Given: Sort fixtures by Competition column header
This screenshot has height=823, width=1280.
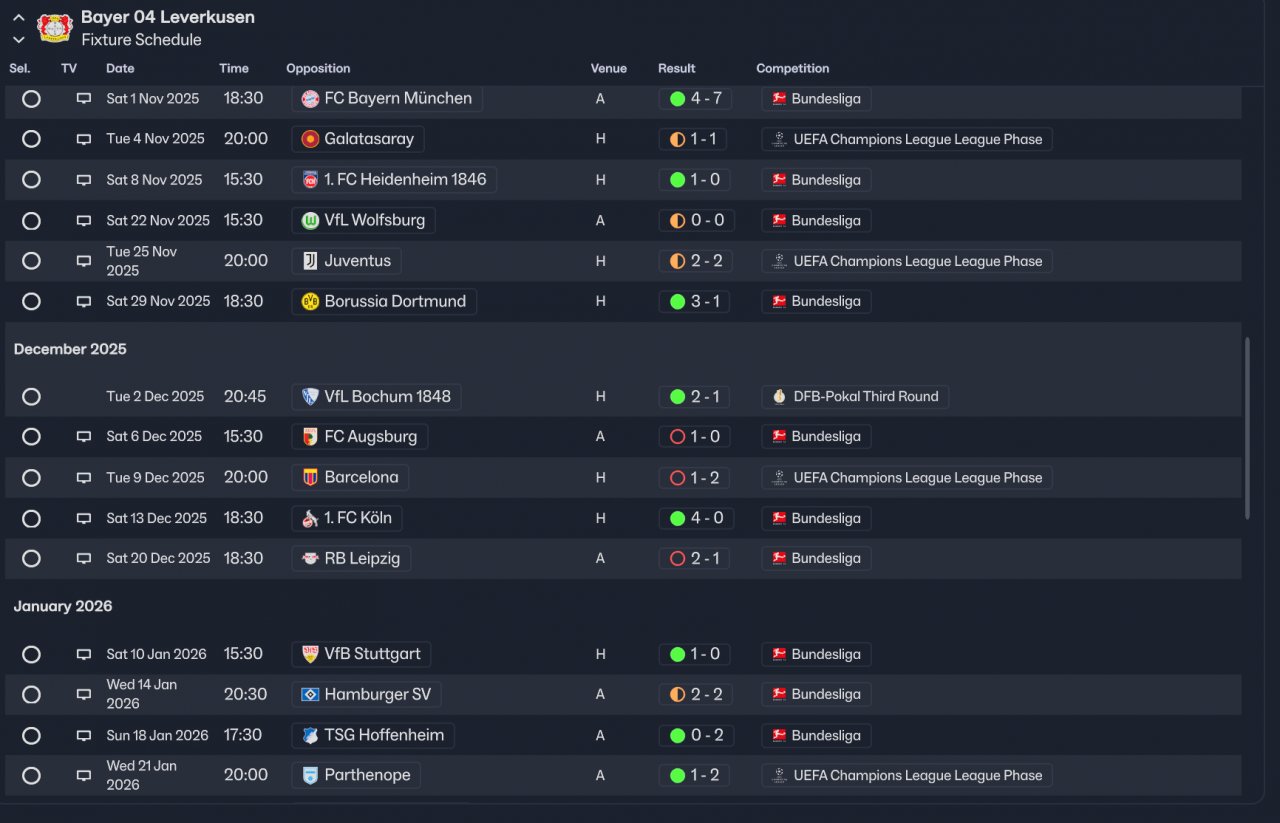Looking at the screenshot, I should (792, 69).
